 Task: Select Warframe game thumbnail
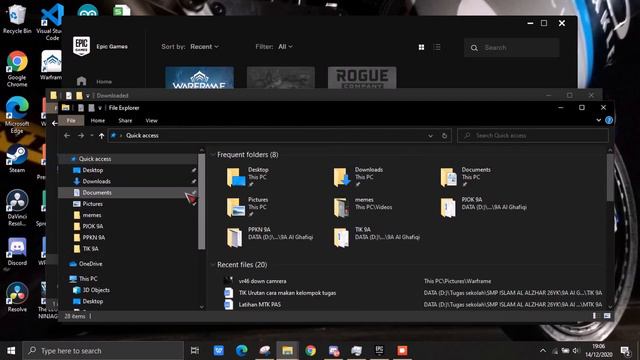(x=200, y=78)
